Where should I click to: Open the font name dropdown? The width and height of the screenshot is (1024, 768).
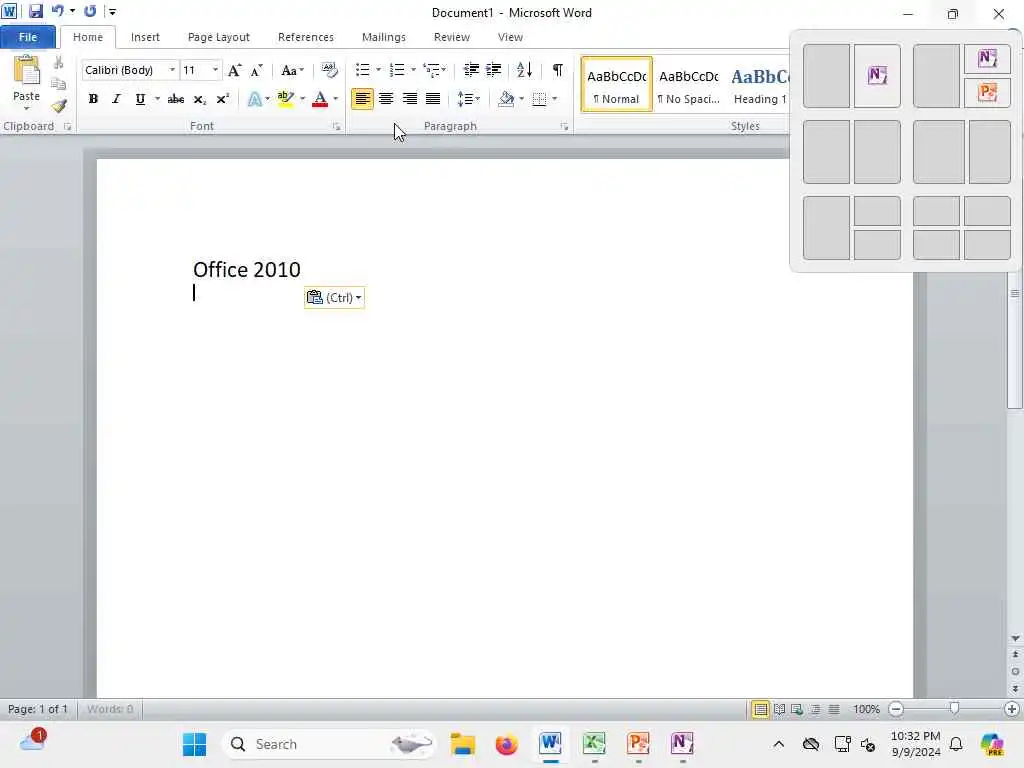[x=172, y=70]
